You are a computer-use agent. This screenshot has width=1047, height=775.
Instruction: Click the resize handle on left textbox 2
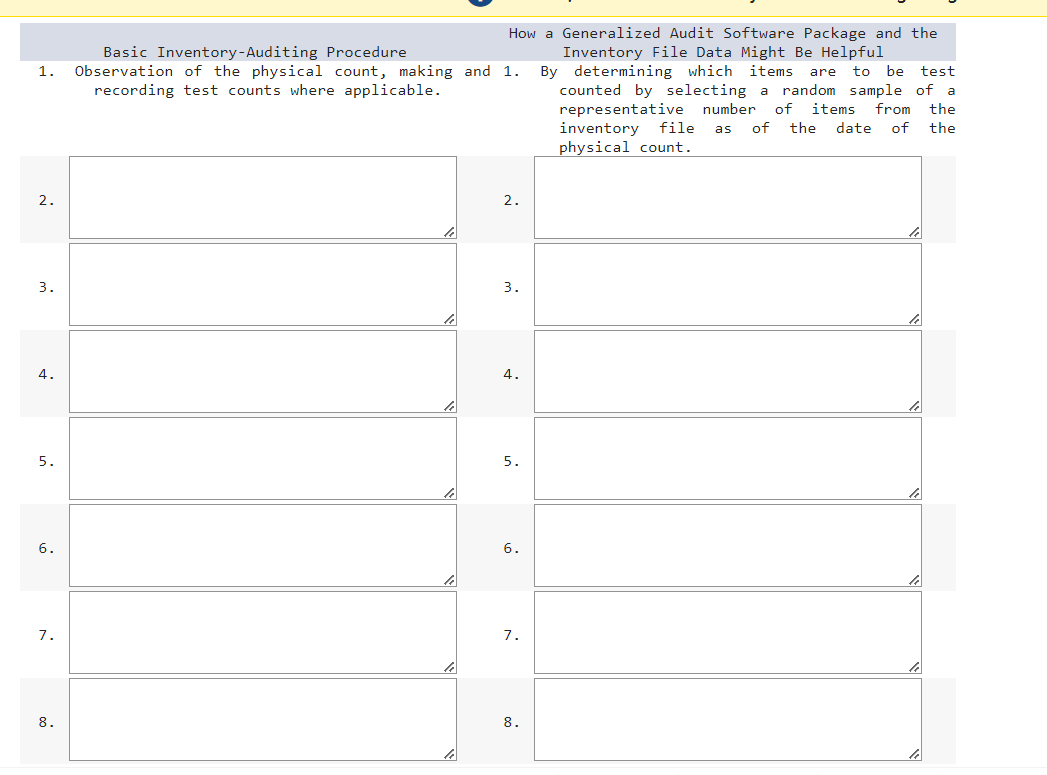coord(451,232)
